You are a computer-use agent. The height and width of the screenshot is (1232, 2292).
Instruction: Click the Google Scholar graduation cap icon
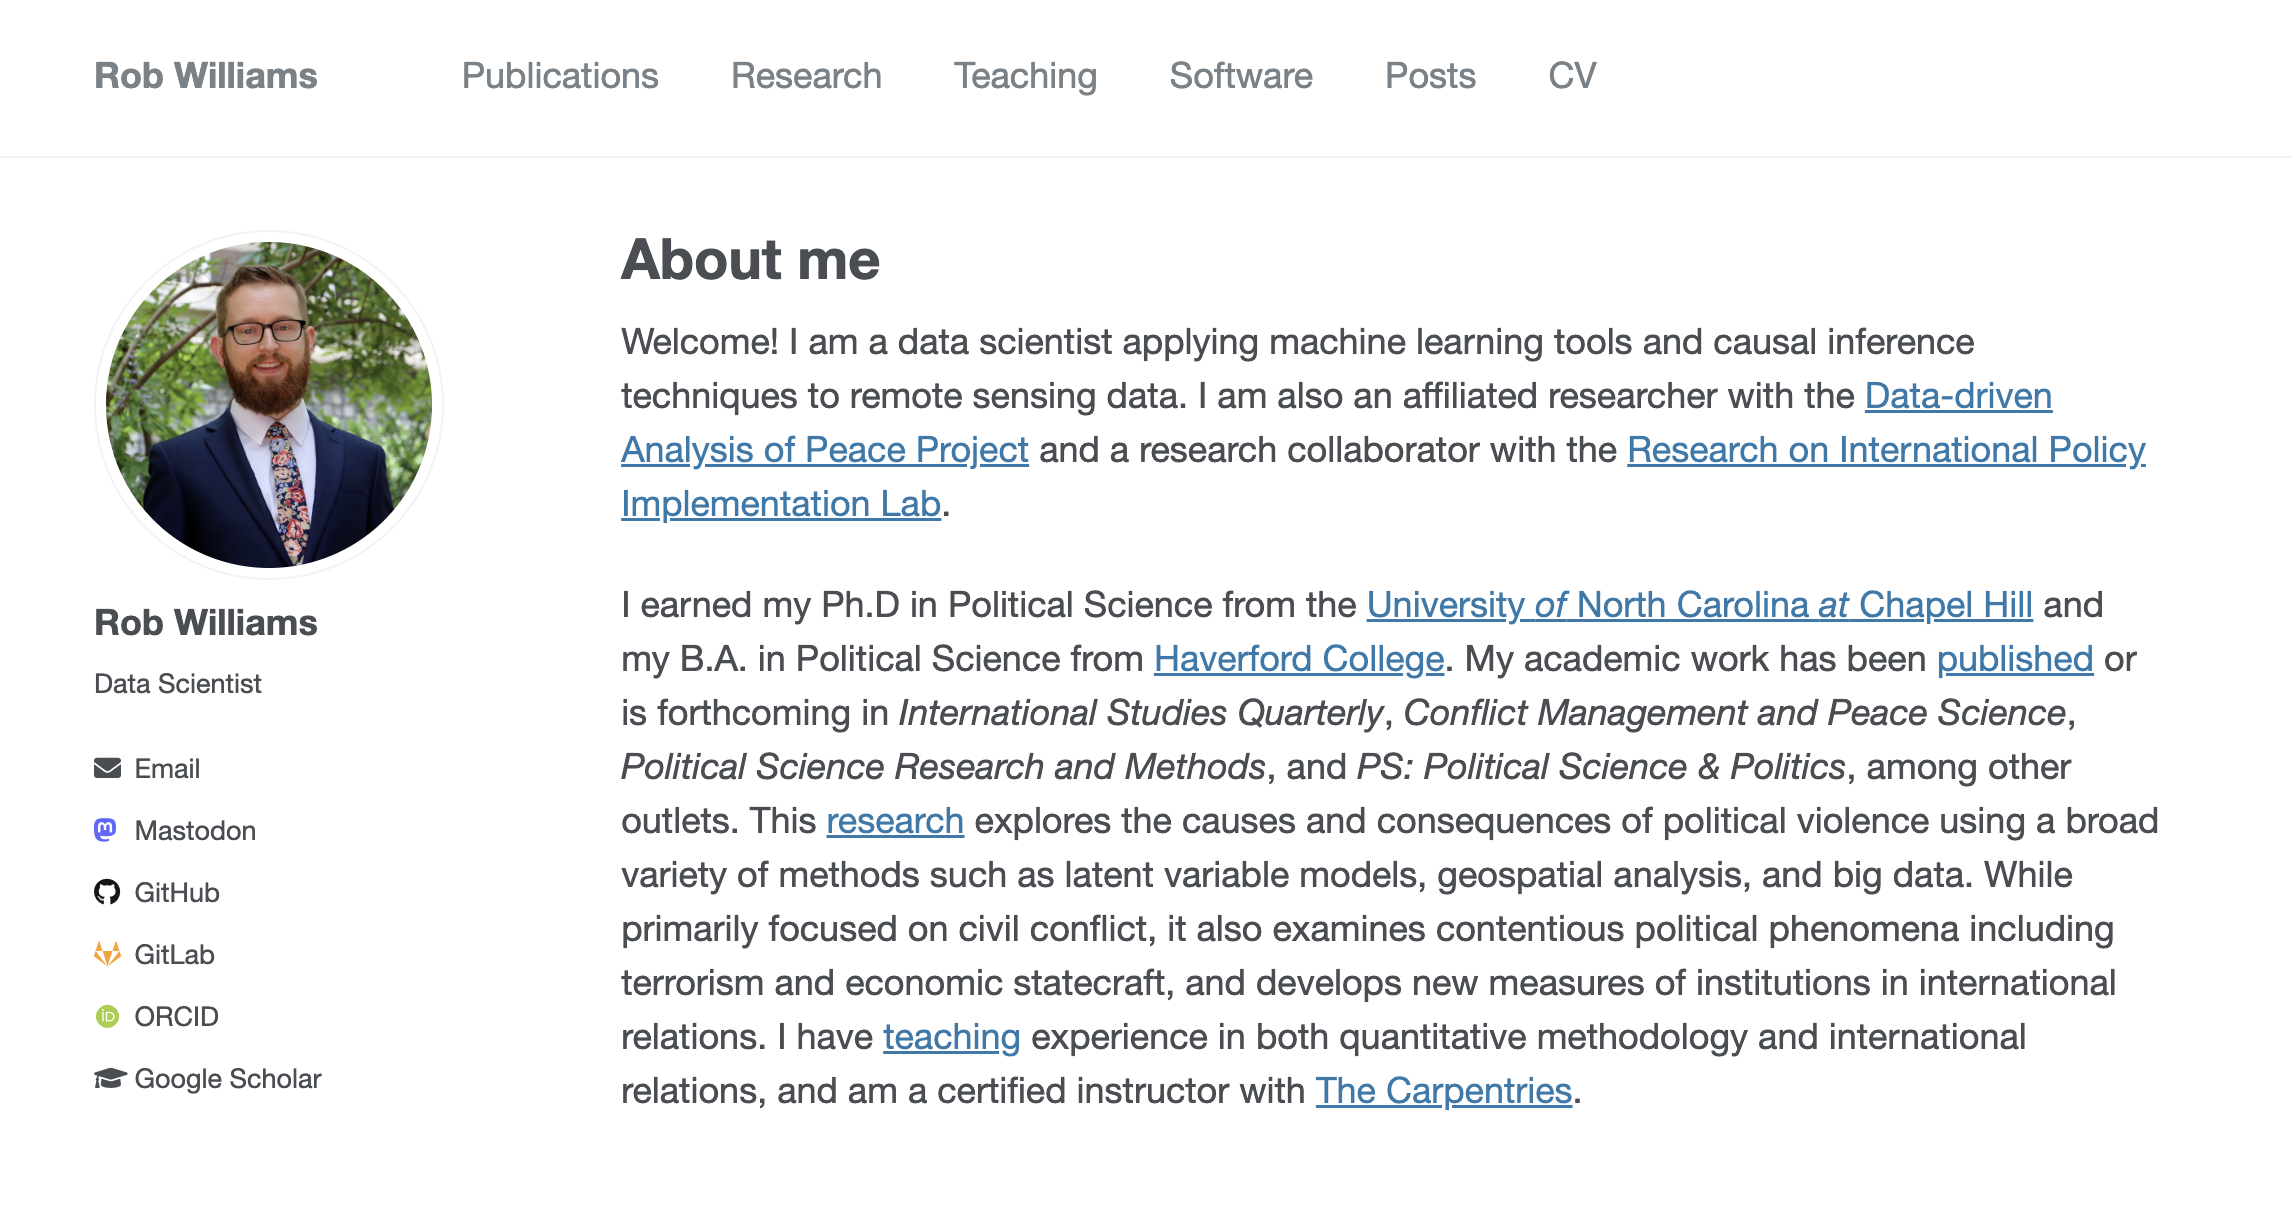pos(109,1078)
